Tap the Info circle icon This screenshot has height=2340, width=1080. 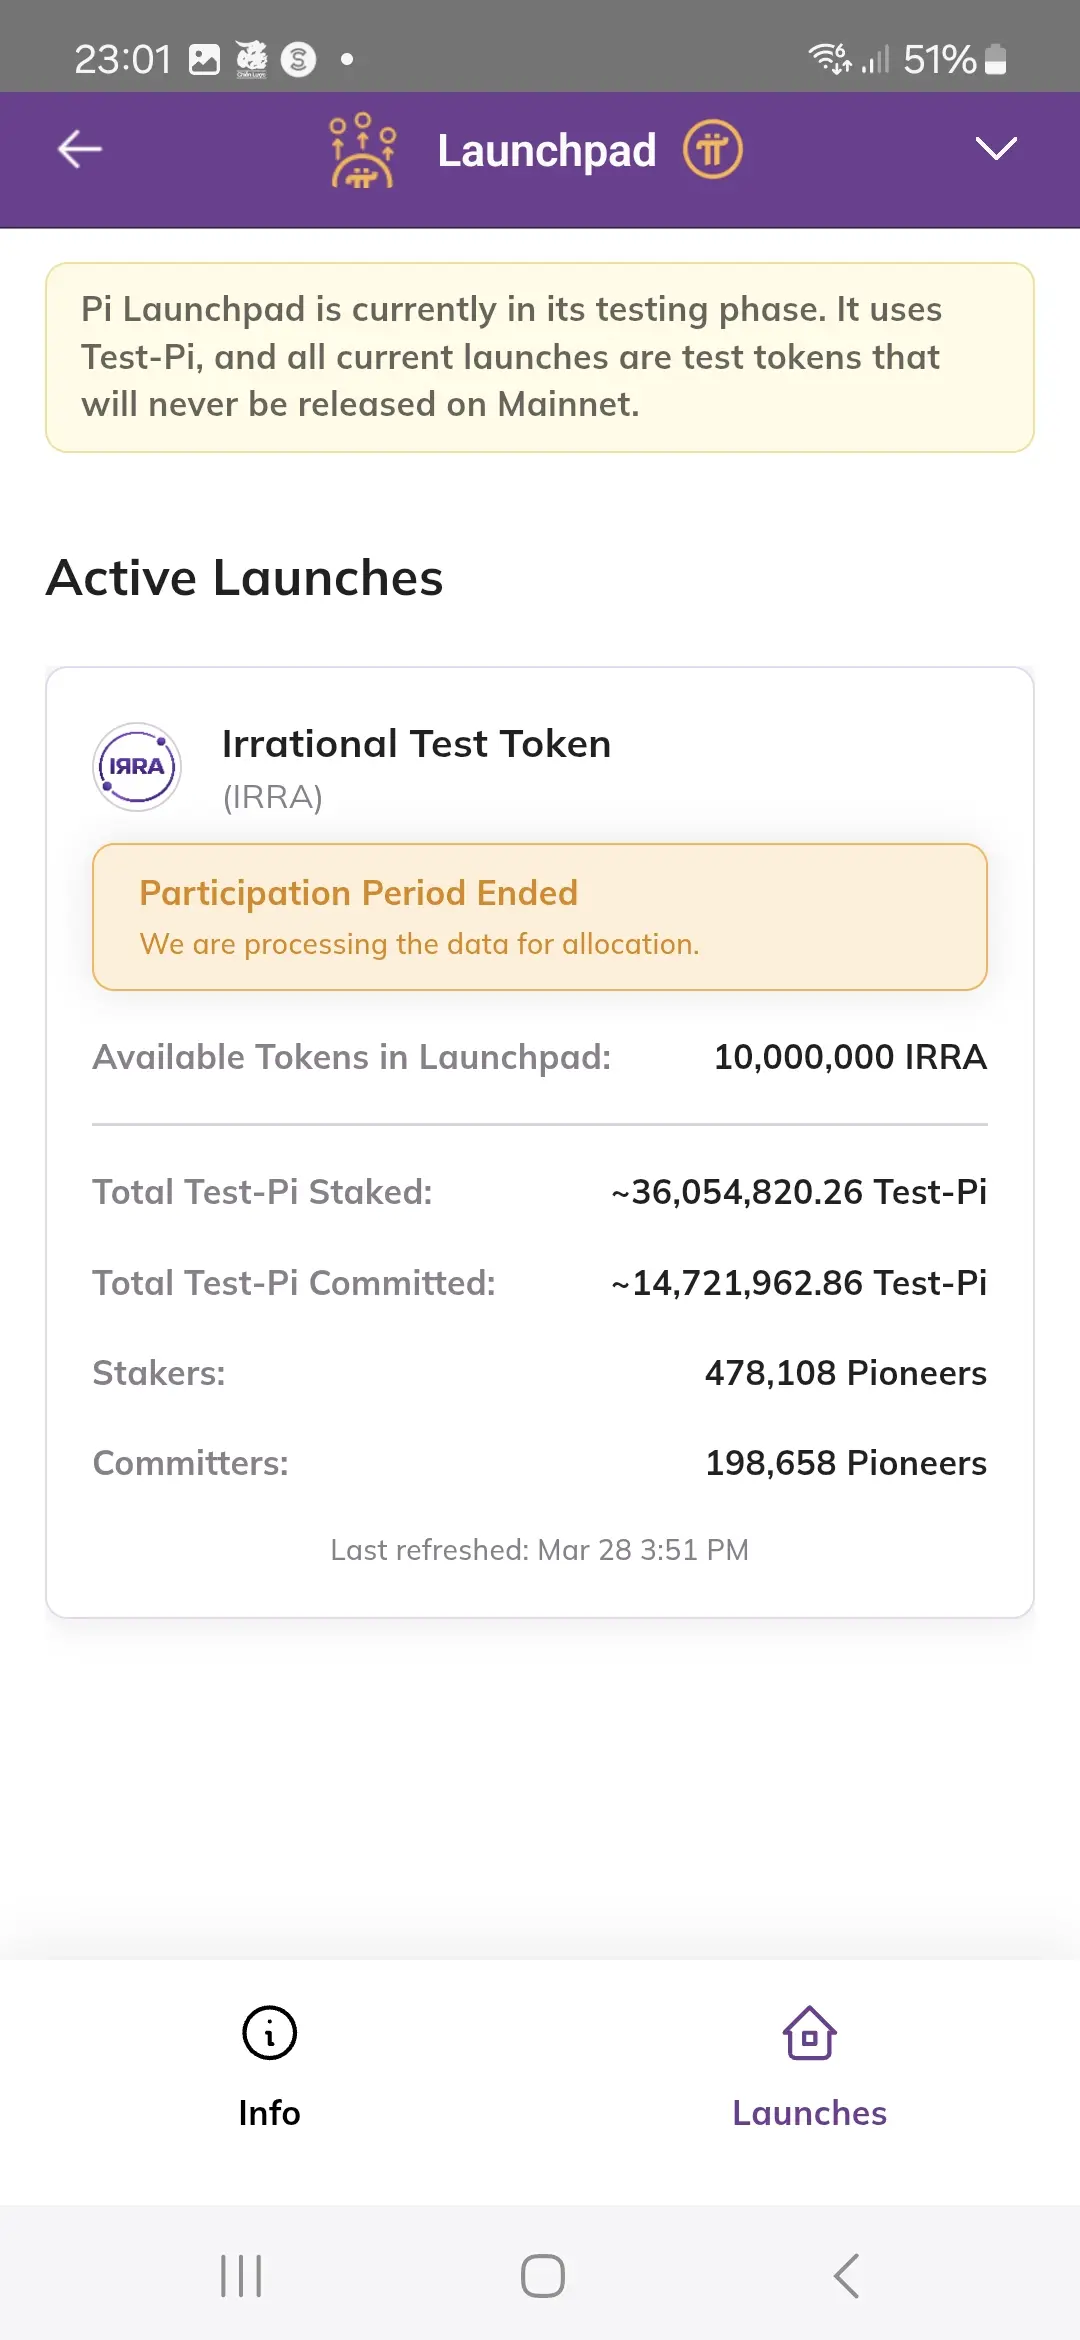269,2033
